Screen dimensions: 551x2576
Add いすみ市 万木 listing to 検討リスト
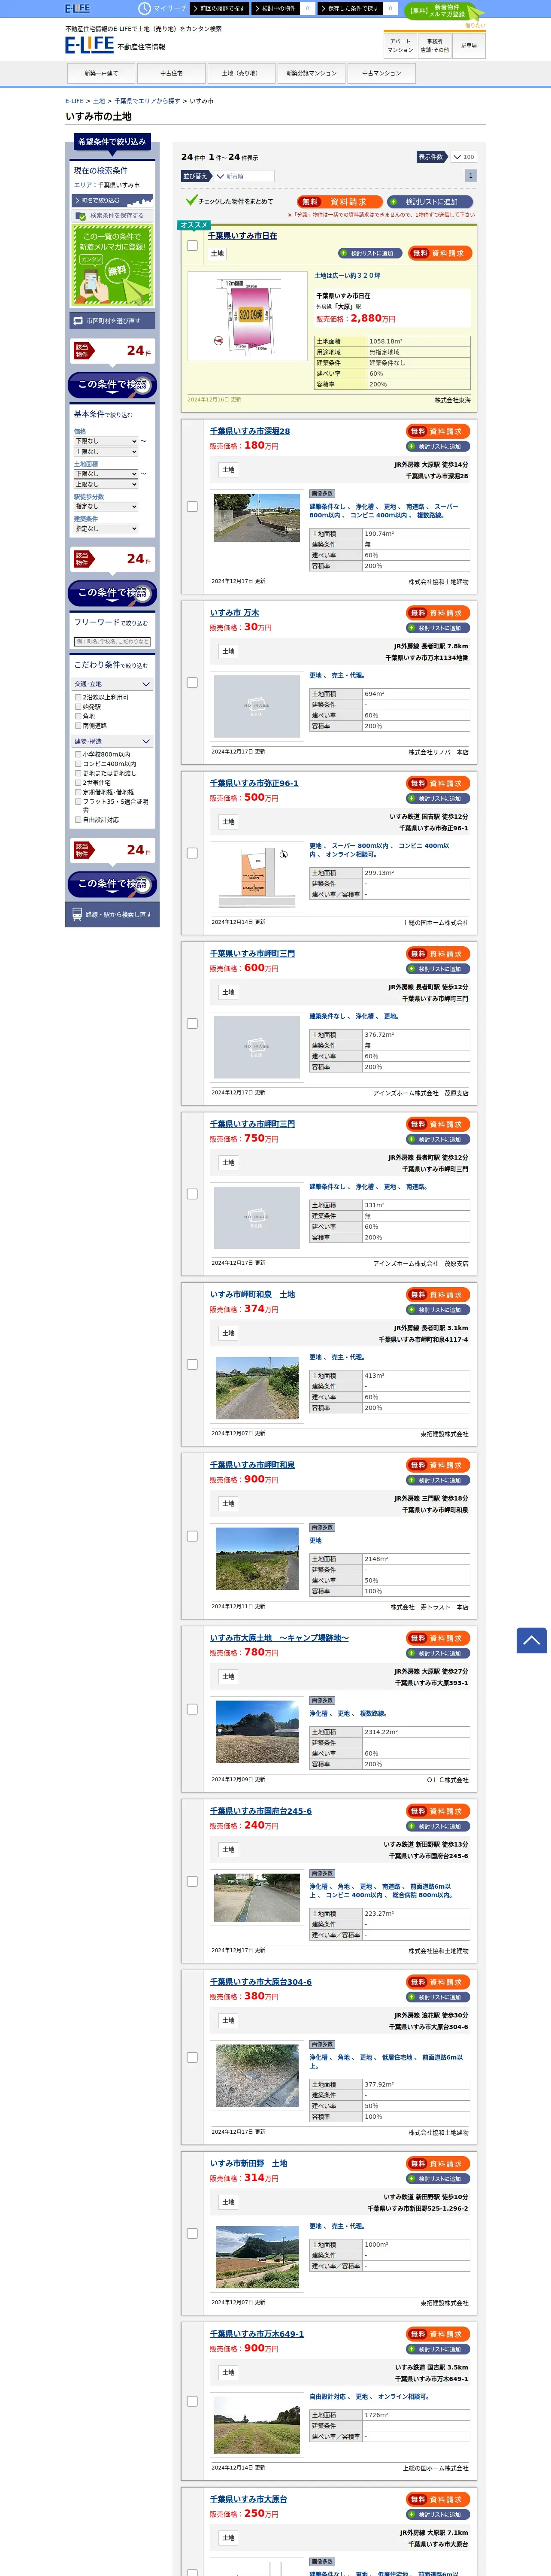(439, 628)
